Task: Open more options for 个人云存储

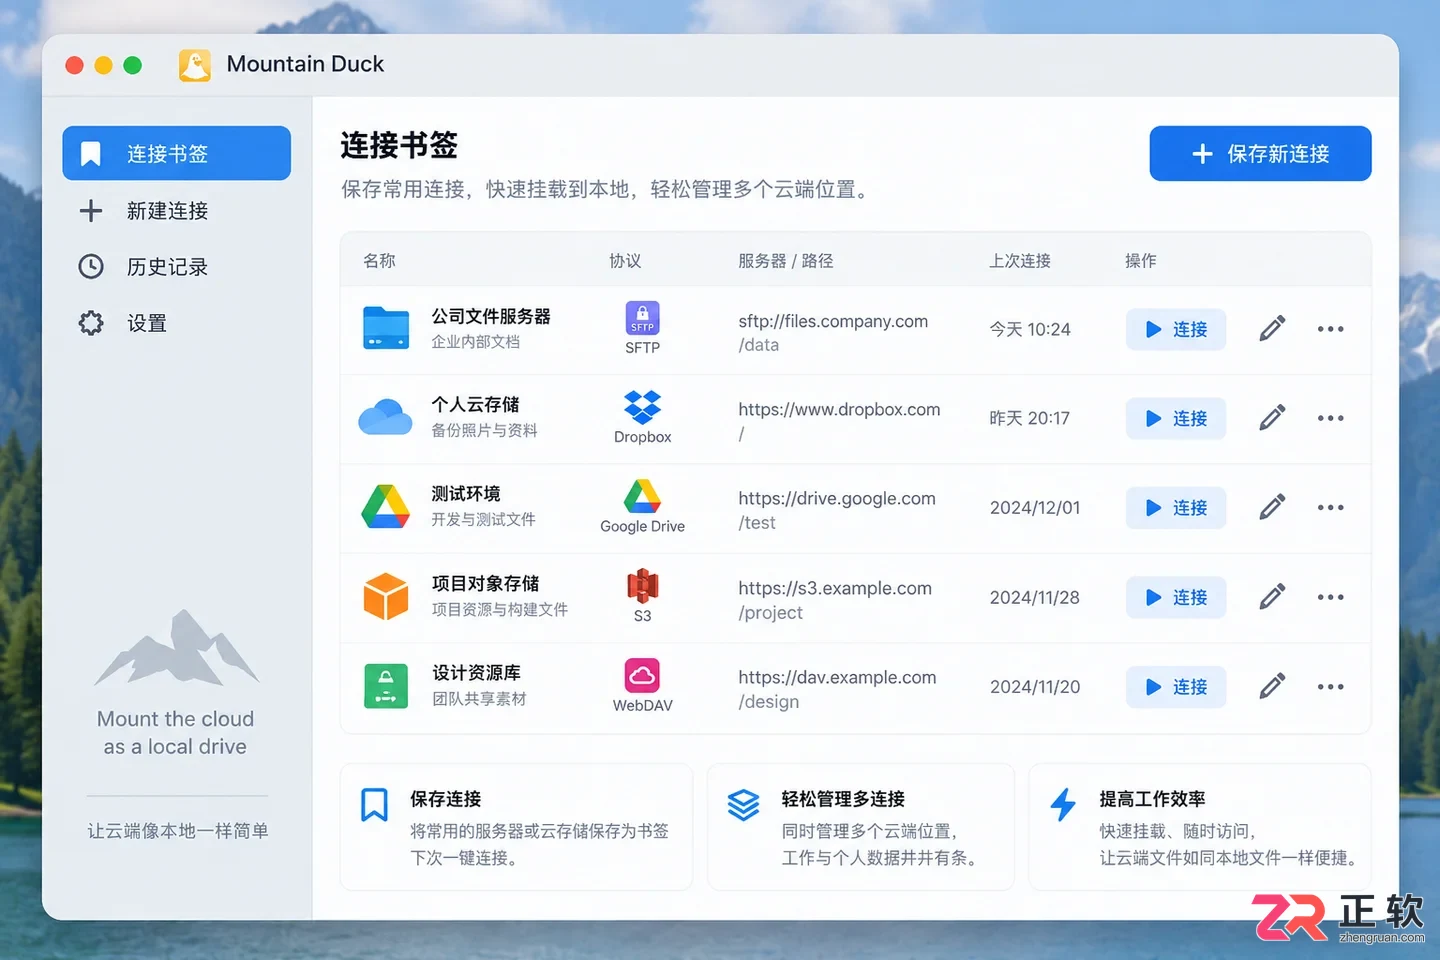Action: pyautogui.click(x=1330, y=418)
